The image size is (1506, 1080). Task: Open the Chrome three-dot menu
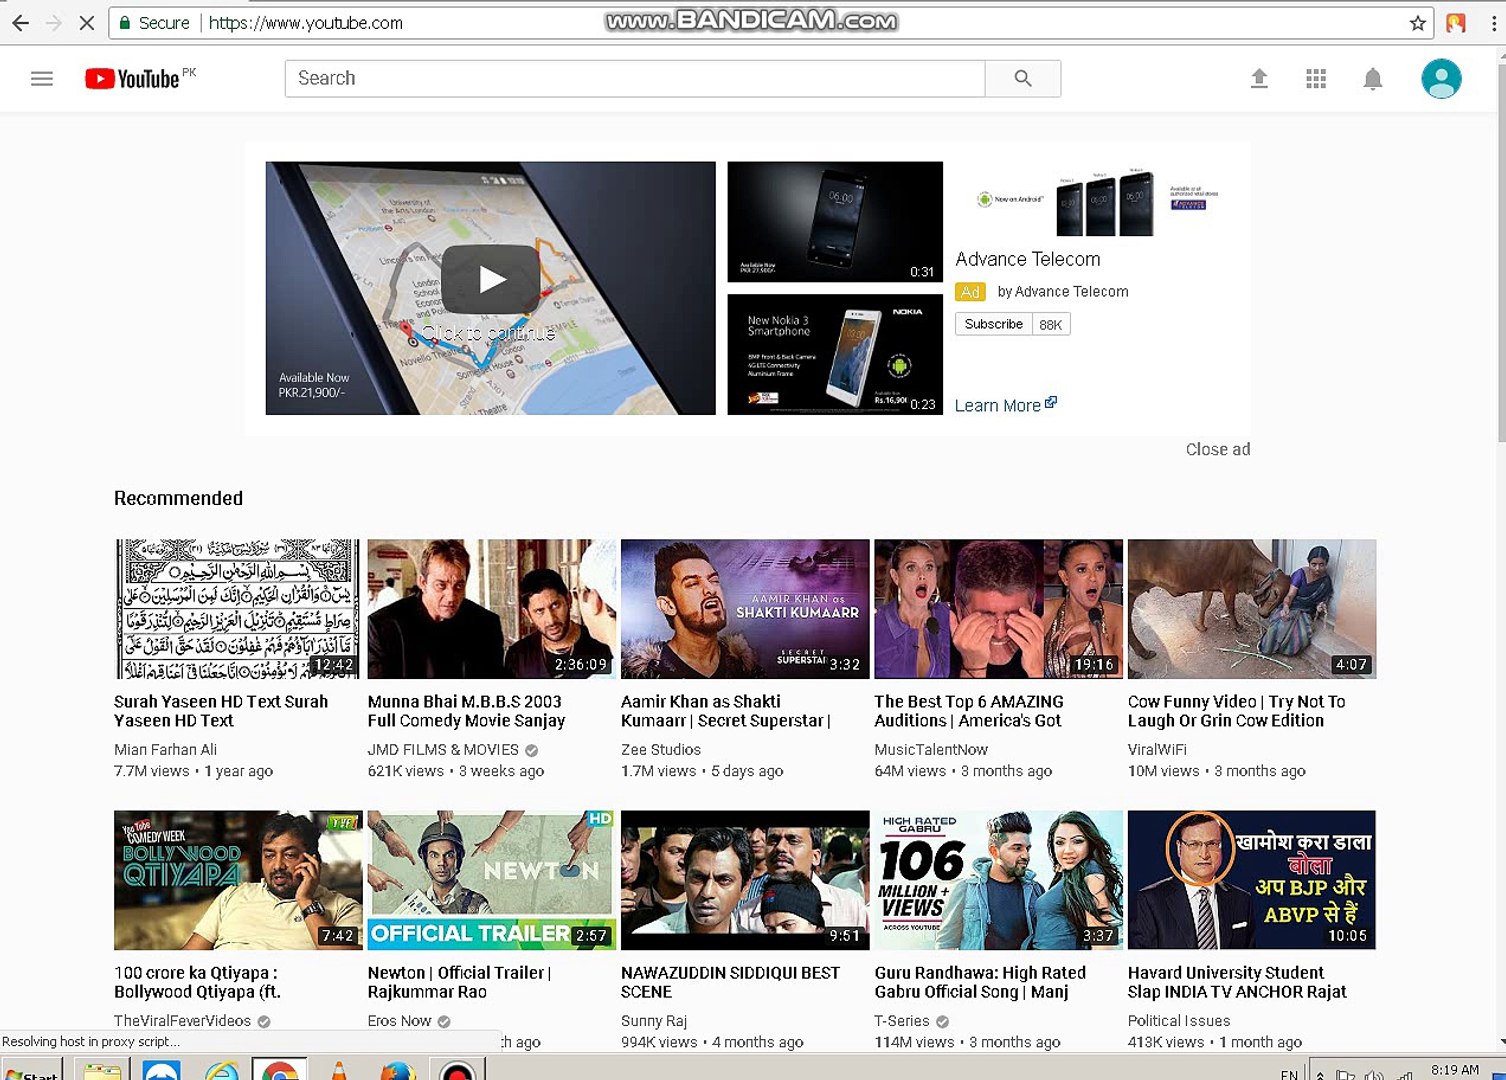1494,23
